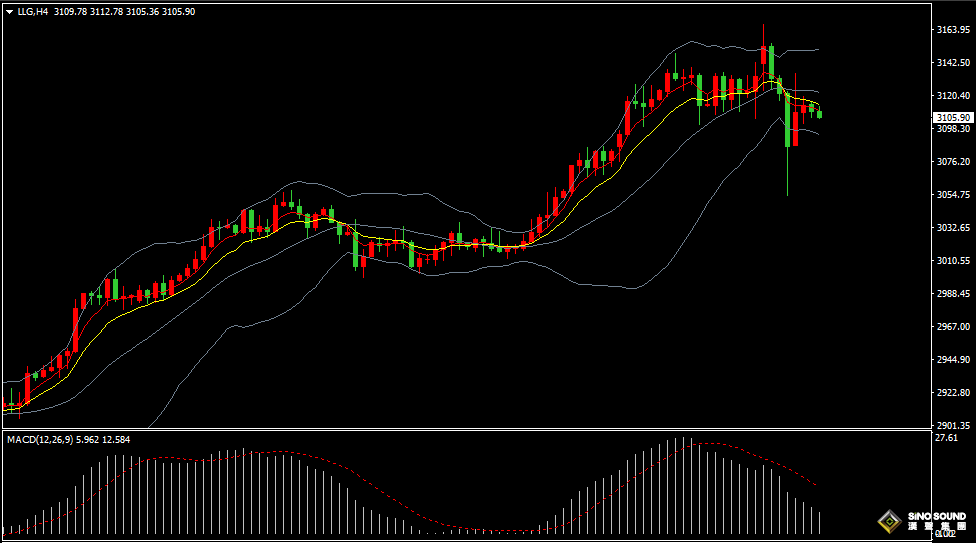Click the 3054.75 price axis label
The width and height of the screenshot is (976, 543).
pos(953,195)
